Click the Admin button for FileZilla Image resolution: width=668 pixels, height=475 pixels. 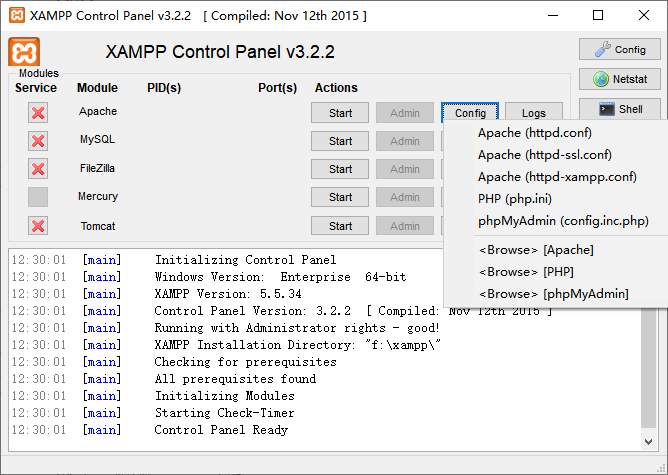click(405, 169)
